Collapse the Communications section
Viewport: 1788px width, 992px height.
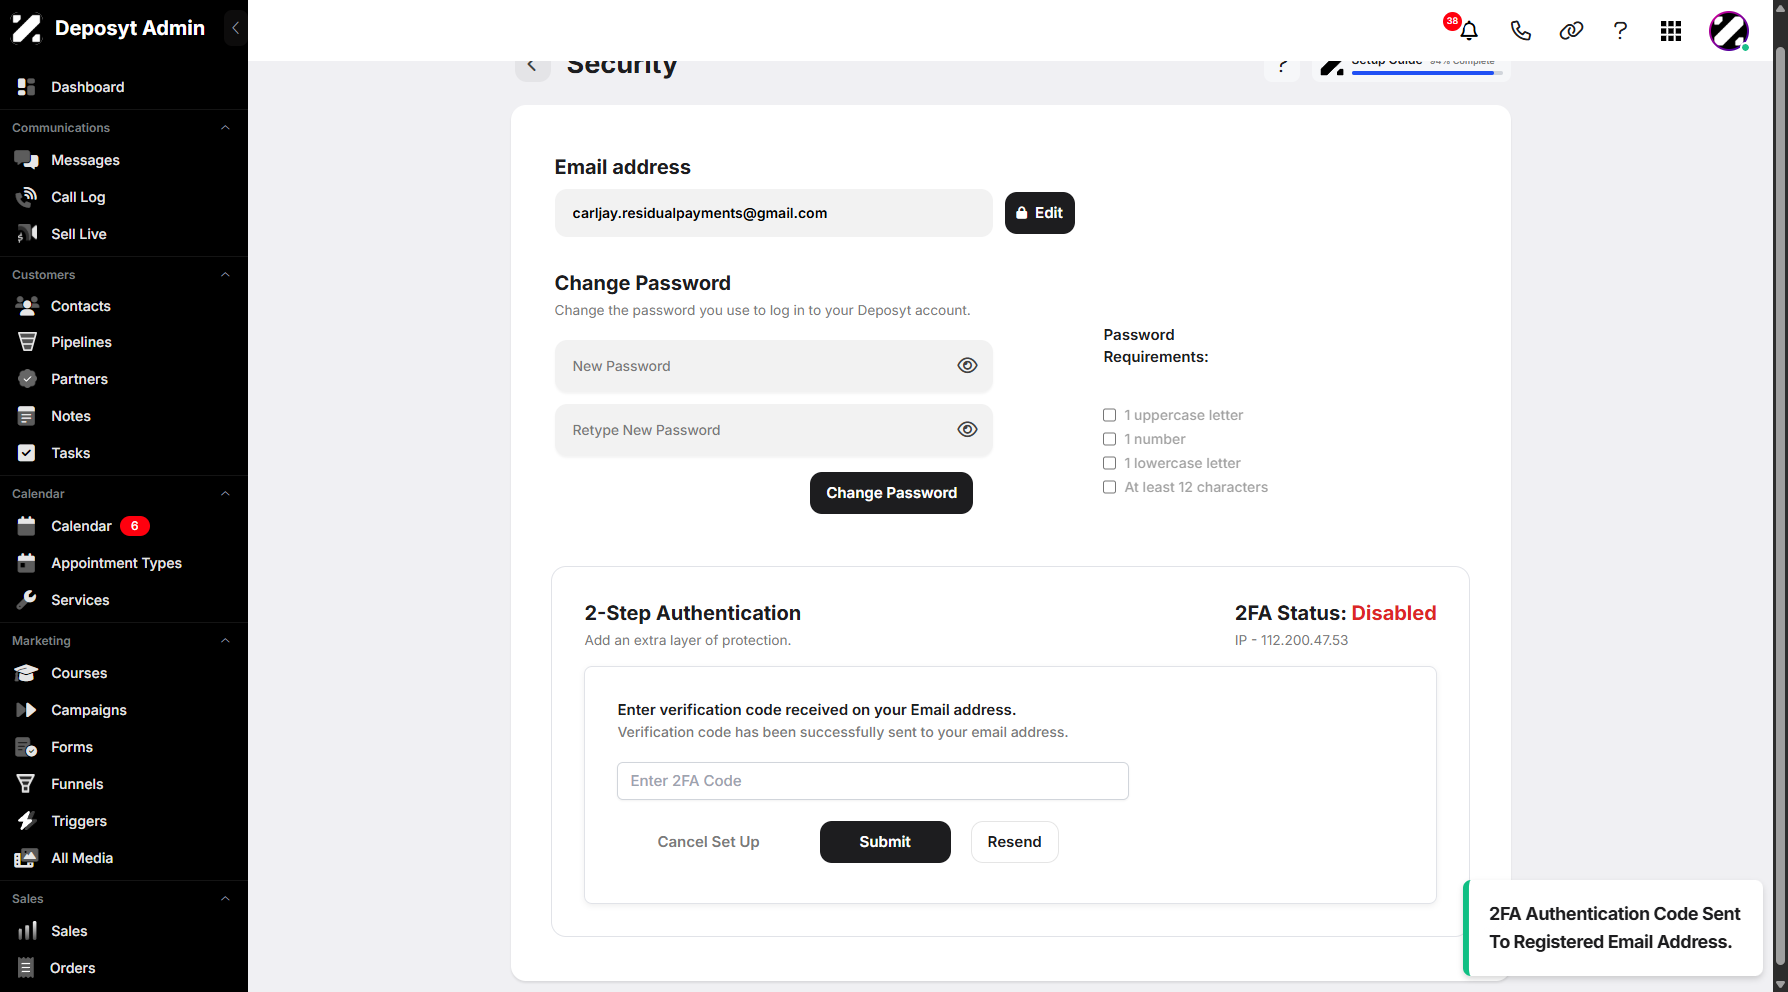coord(225,128)
